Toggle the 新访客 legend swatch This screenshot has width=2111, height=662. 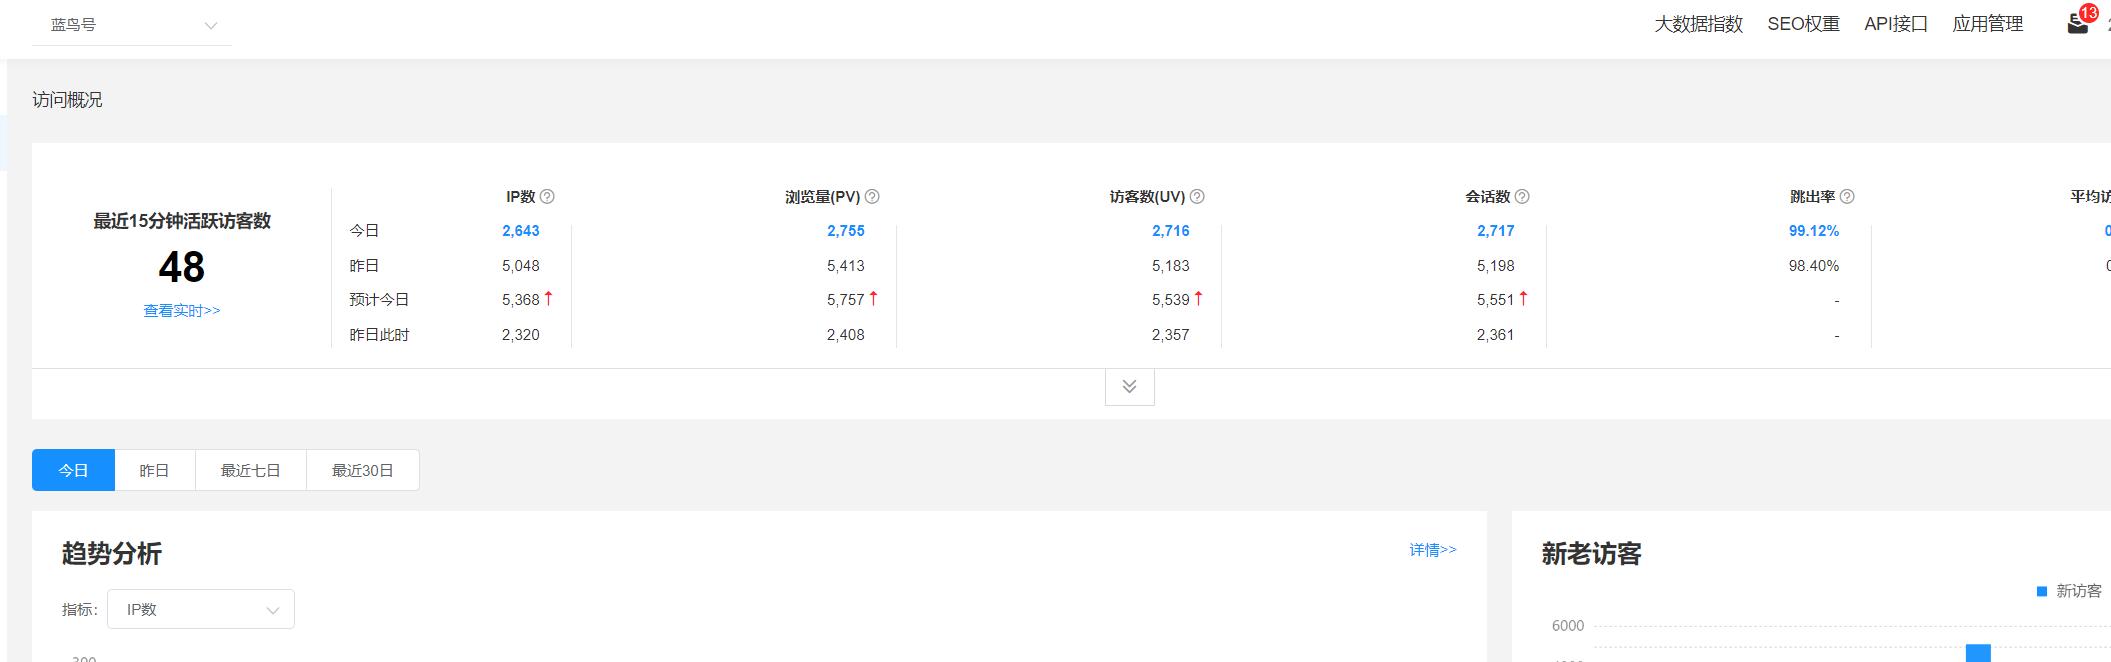pos(2042,592)
